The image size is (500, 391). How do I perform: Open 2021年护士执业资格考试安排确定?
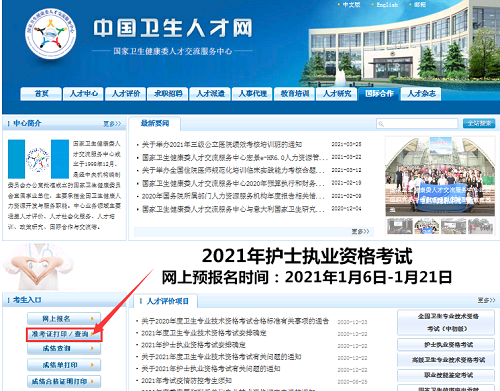tap(193, 345)
